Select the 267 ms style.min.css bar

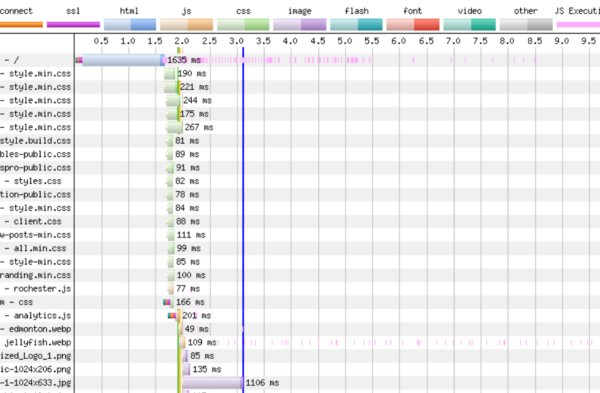coord(175,127)
